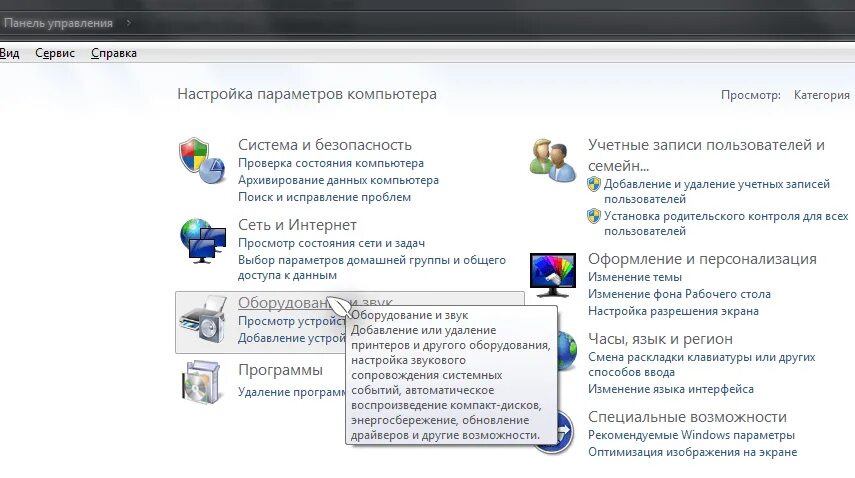Open Программы category heading

[x=280, y=370]
